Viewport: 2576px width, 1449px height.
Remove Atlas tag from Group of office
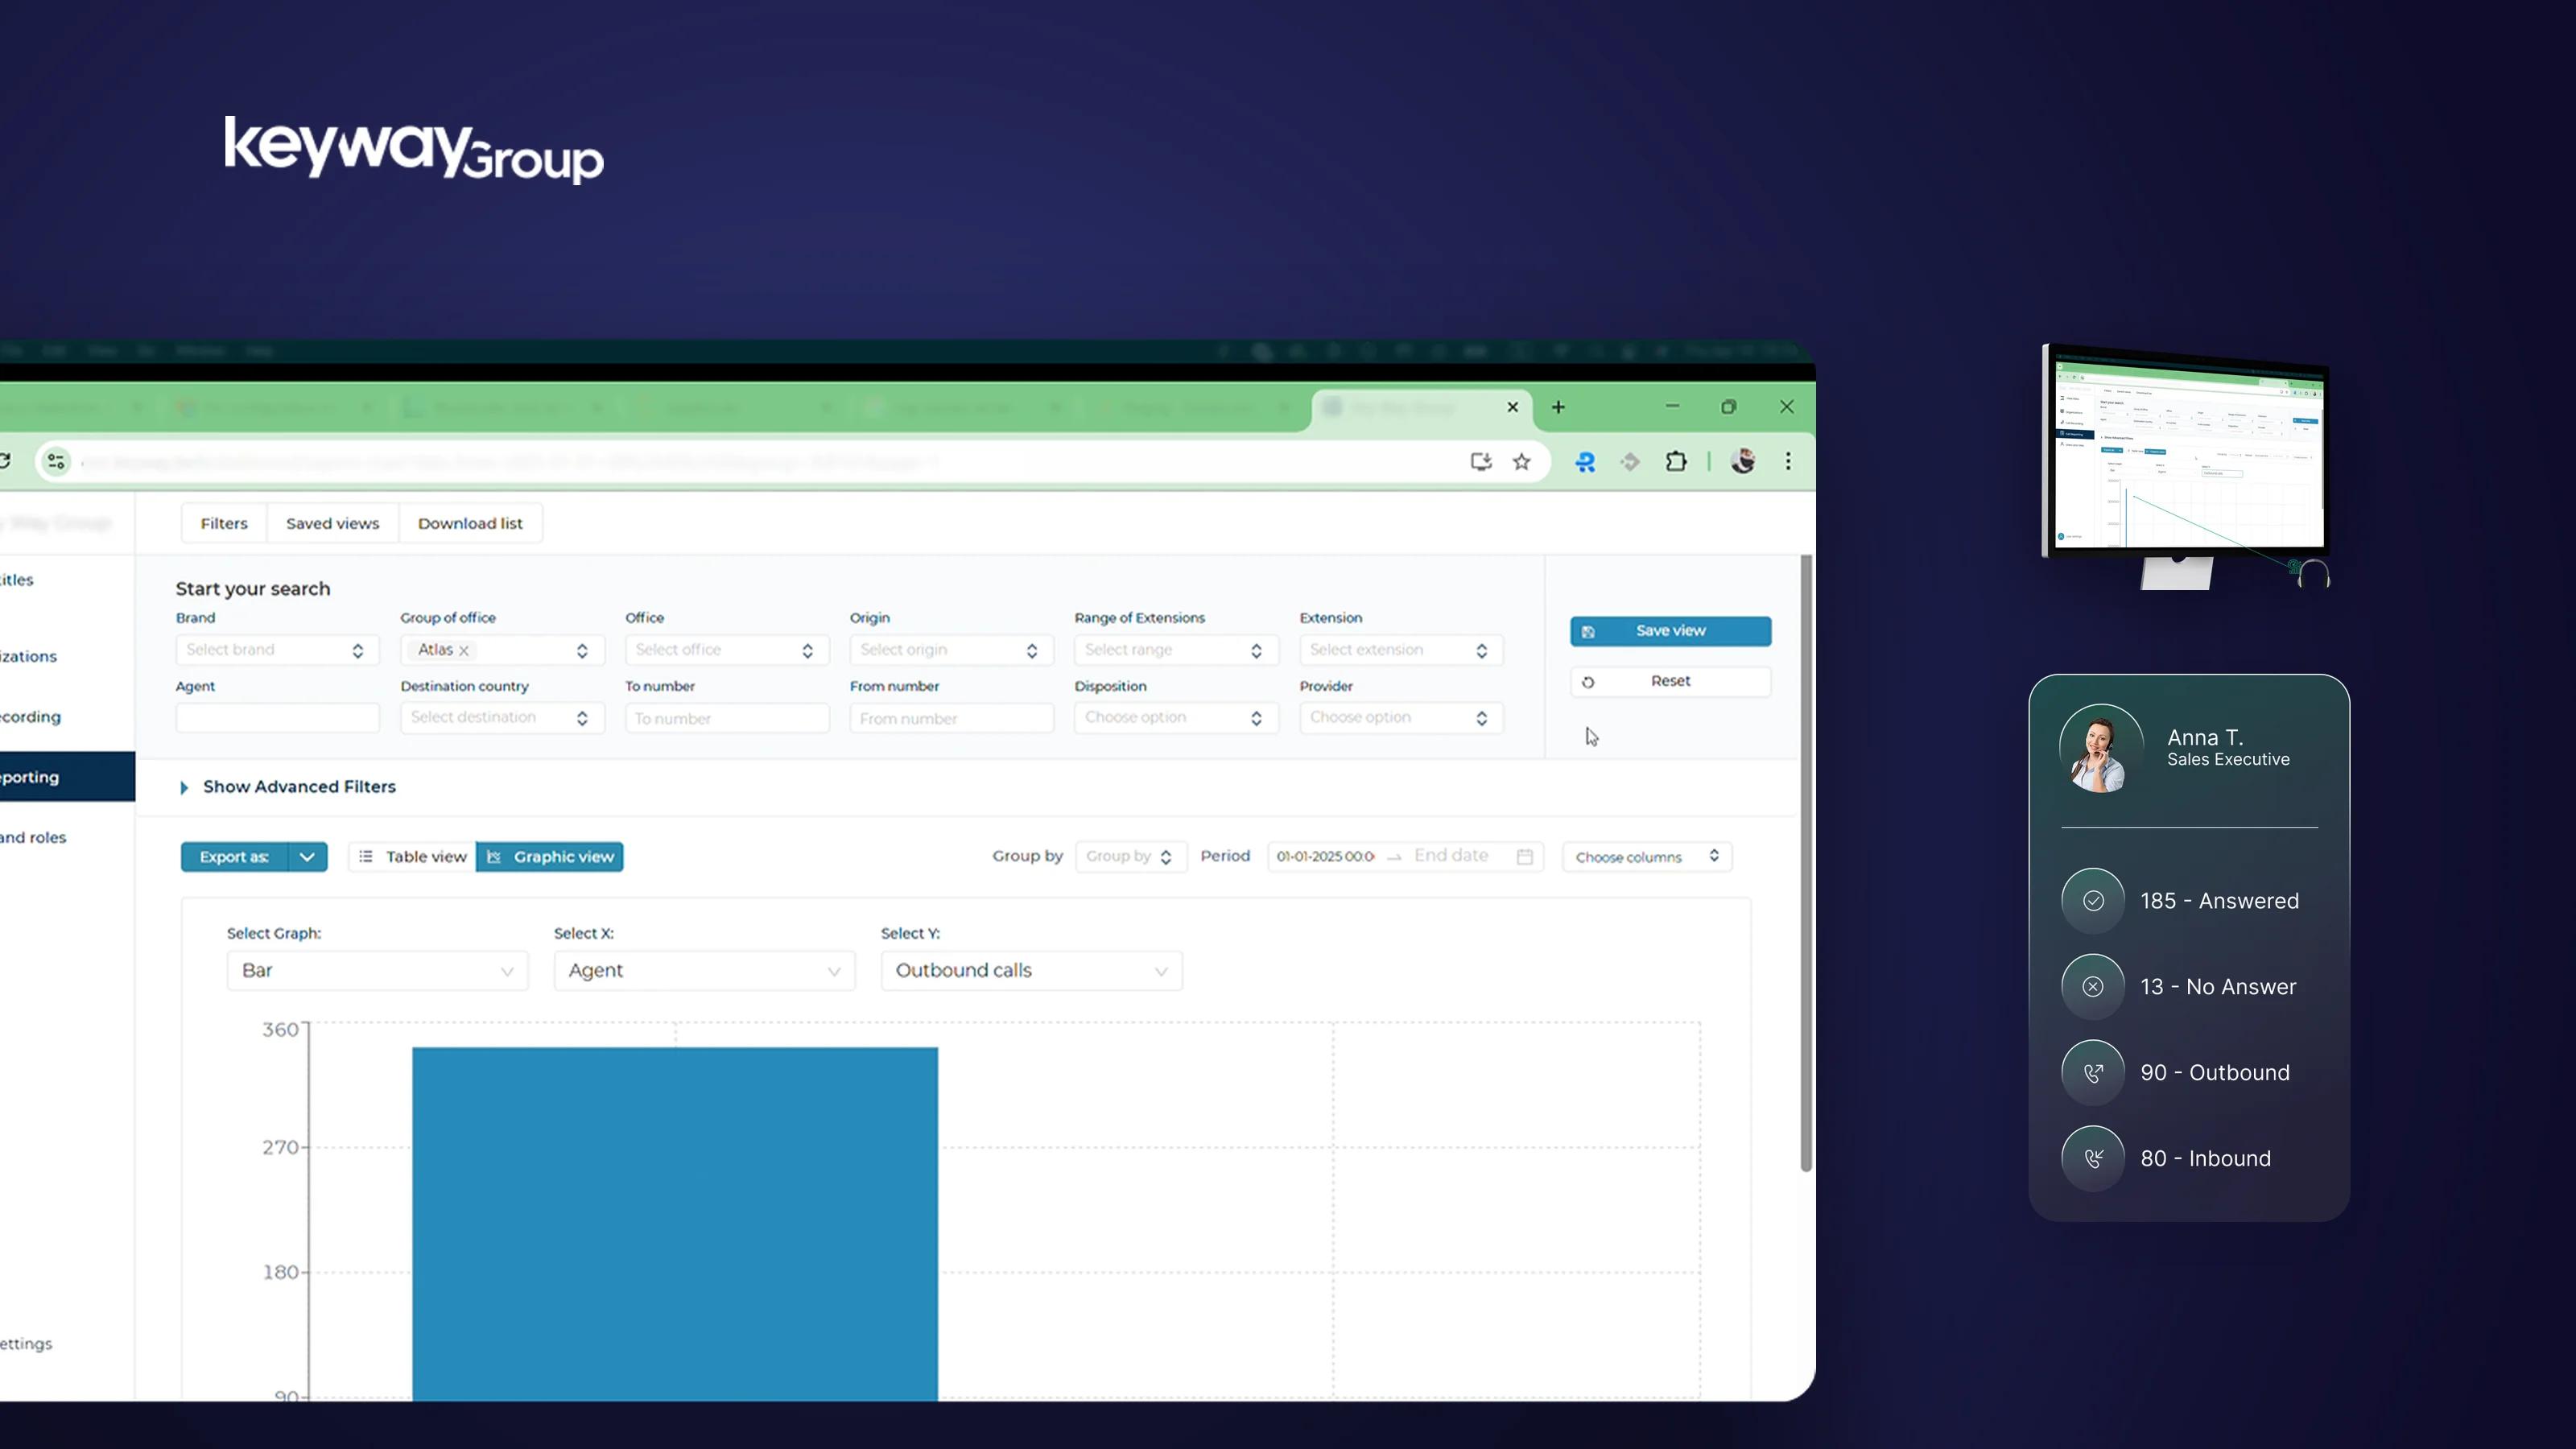(x=464, y=650)
